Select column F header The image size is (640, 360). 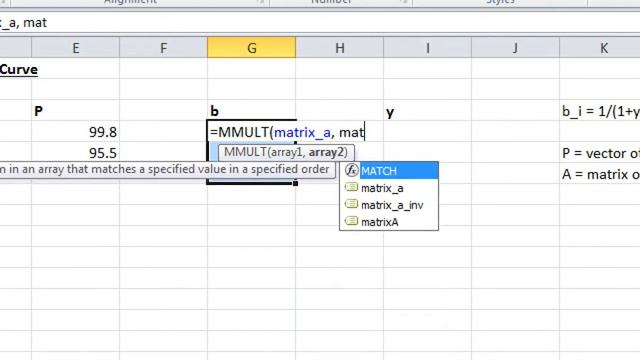[163, 48]
